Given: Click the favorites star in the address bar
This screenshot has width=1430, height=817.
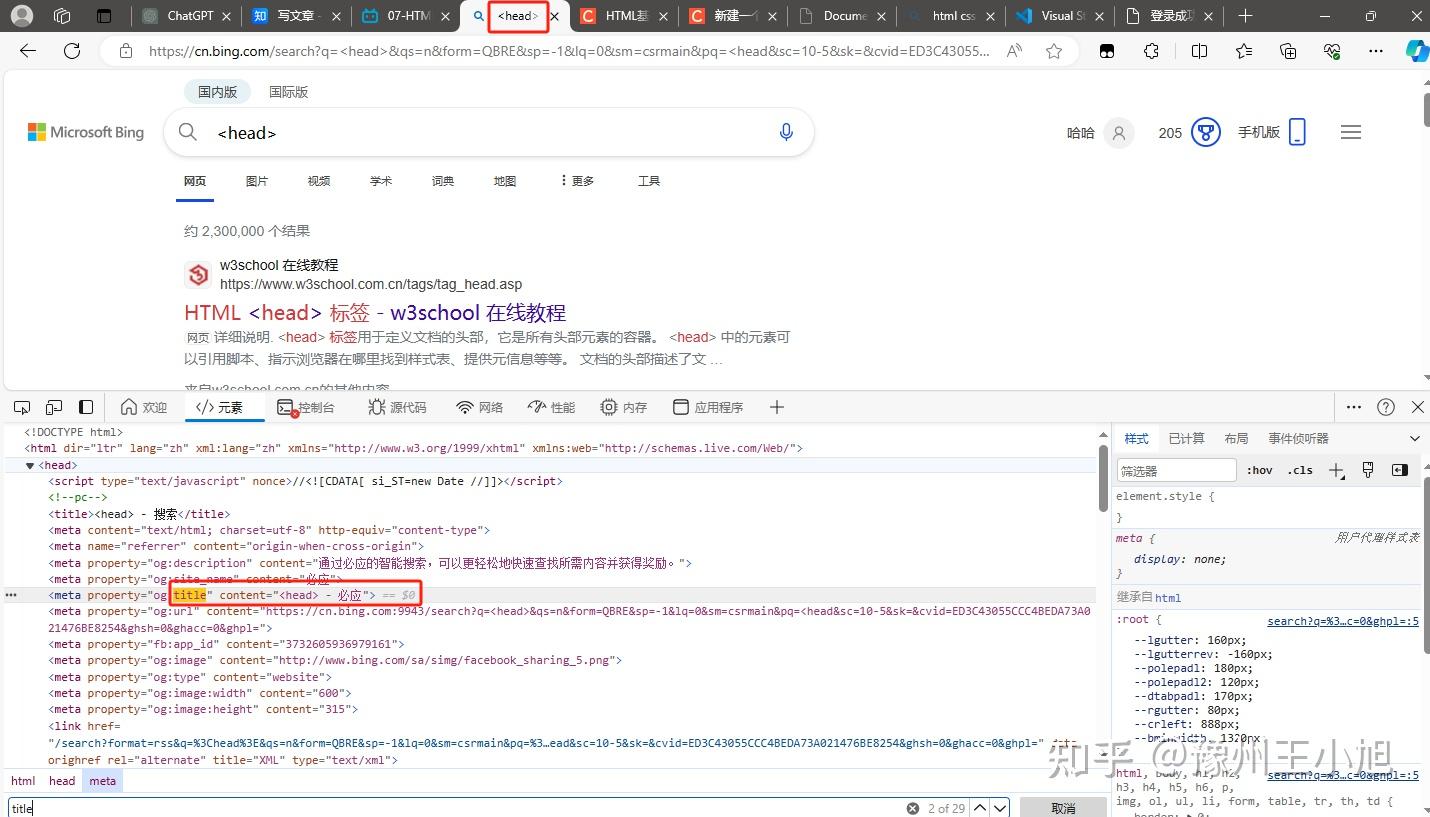Looking at the screenshot, I should pos(1054,51).
